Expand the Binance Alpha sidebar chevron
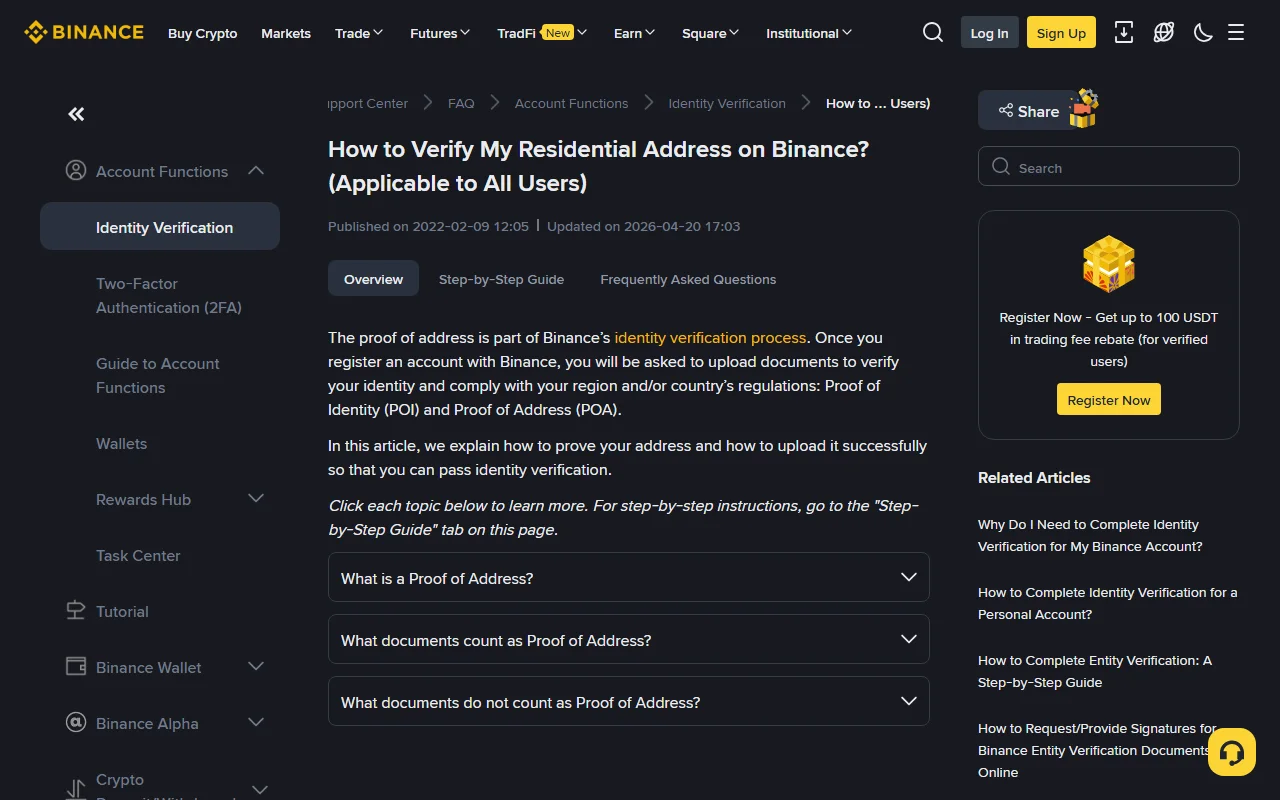The height and width of the screenshot is (800, 1280). 256,723
